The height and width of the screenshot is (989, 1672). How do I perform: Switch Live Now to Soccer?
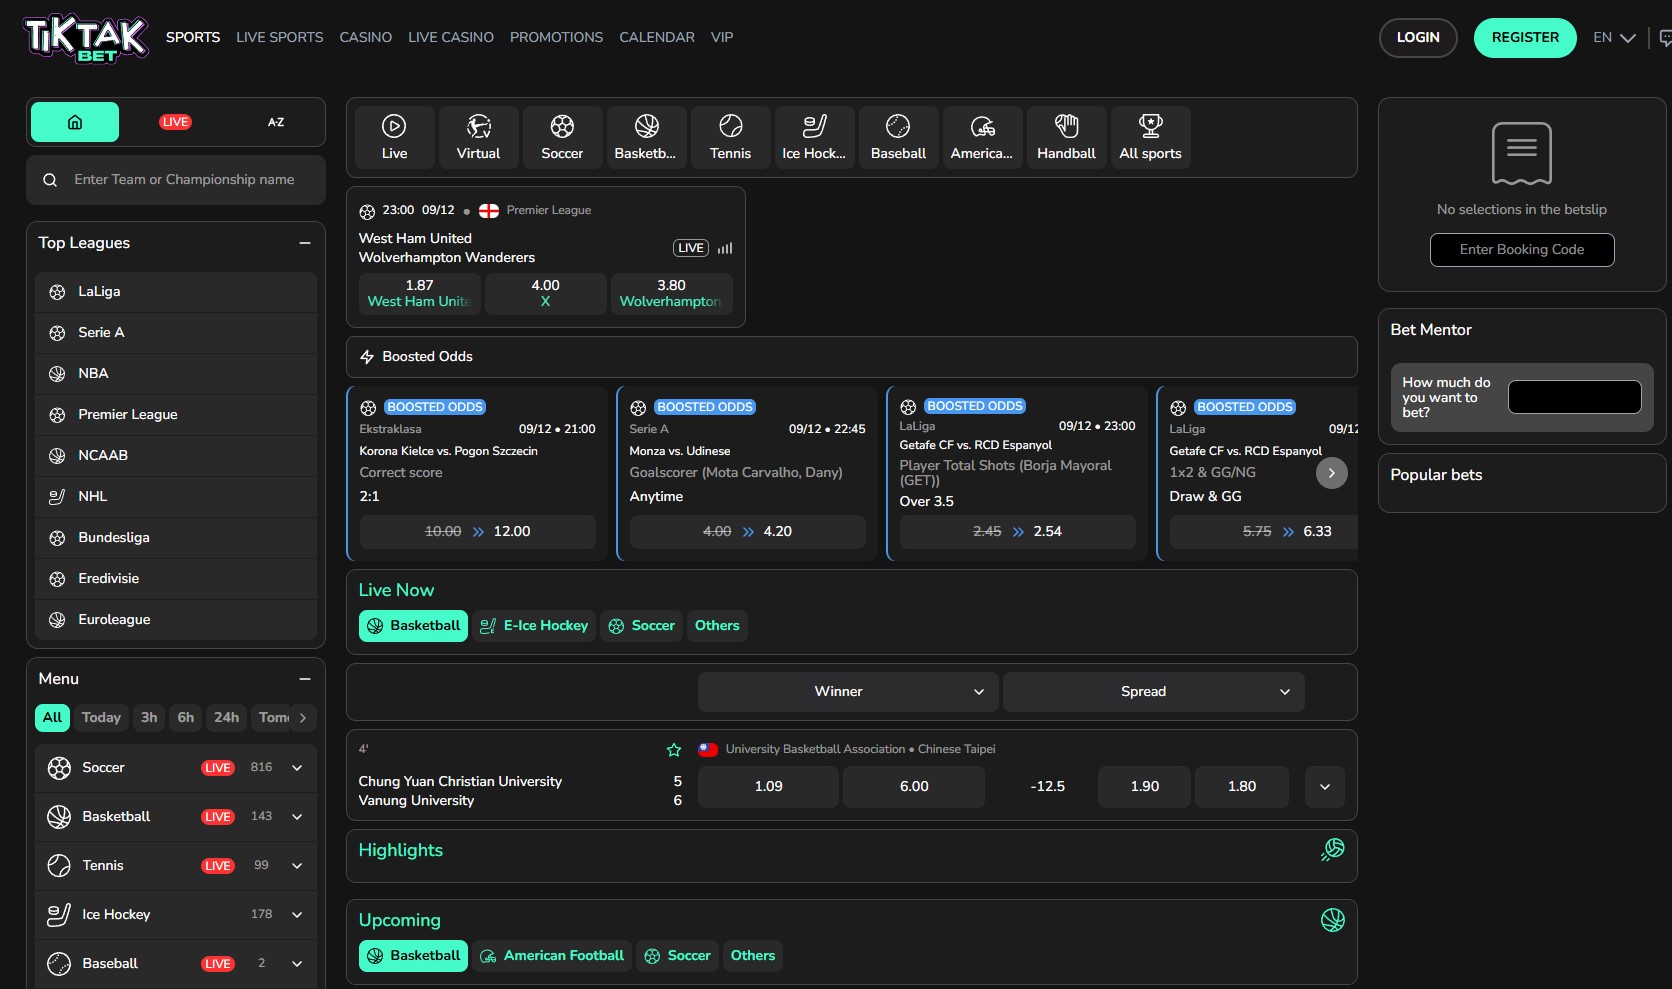click(x=641, y=626)
